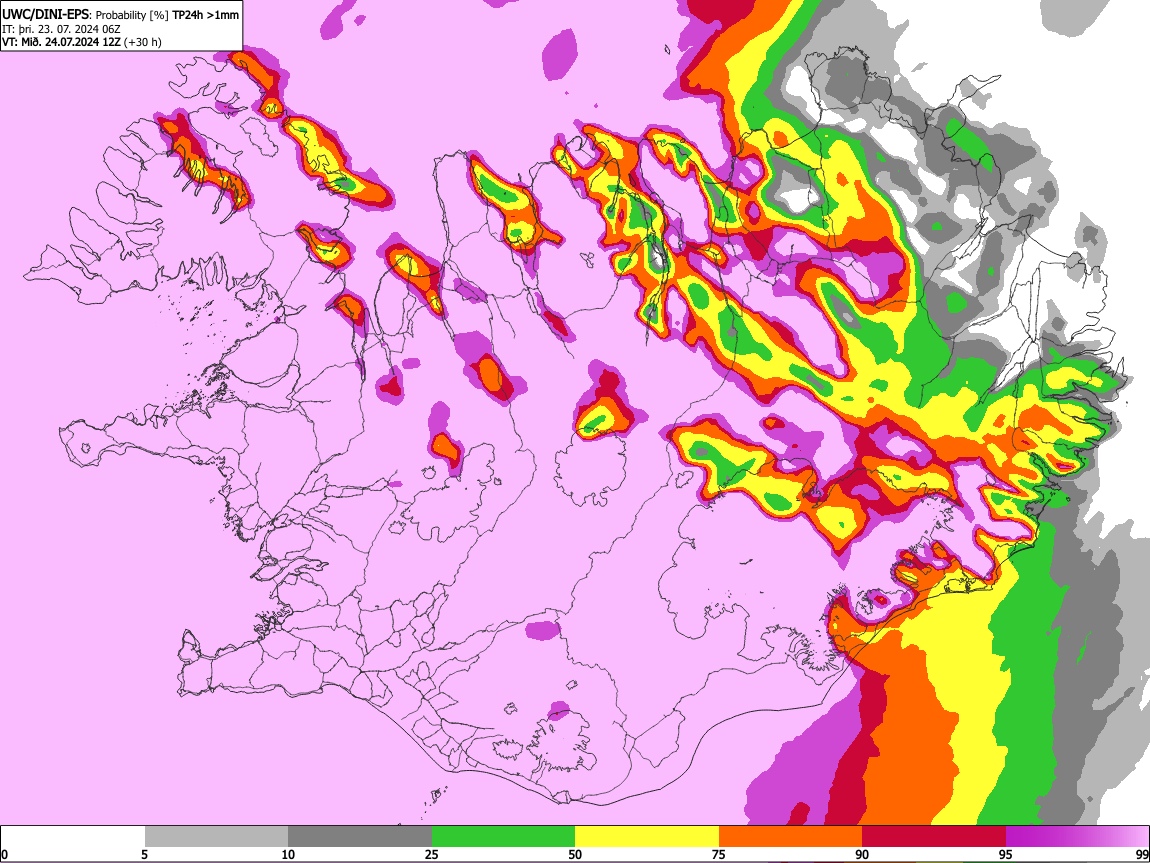
Task: Click the 'UWC/DINI-EPS' title text
Action: click(x=45, y=15)
